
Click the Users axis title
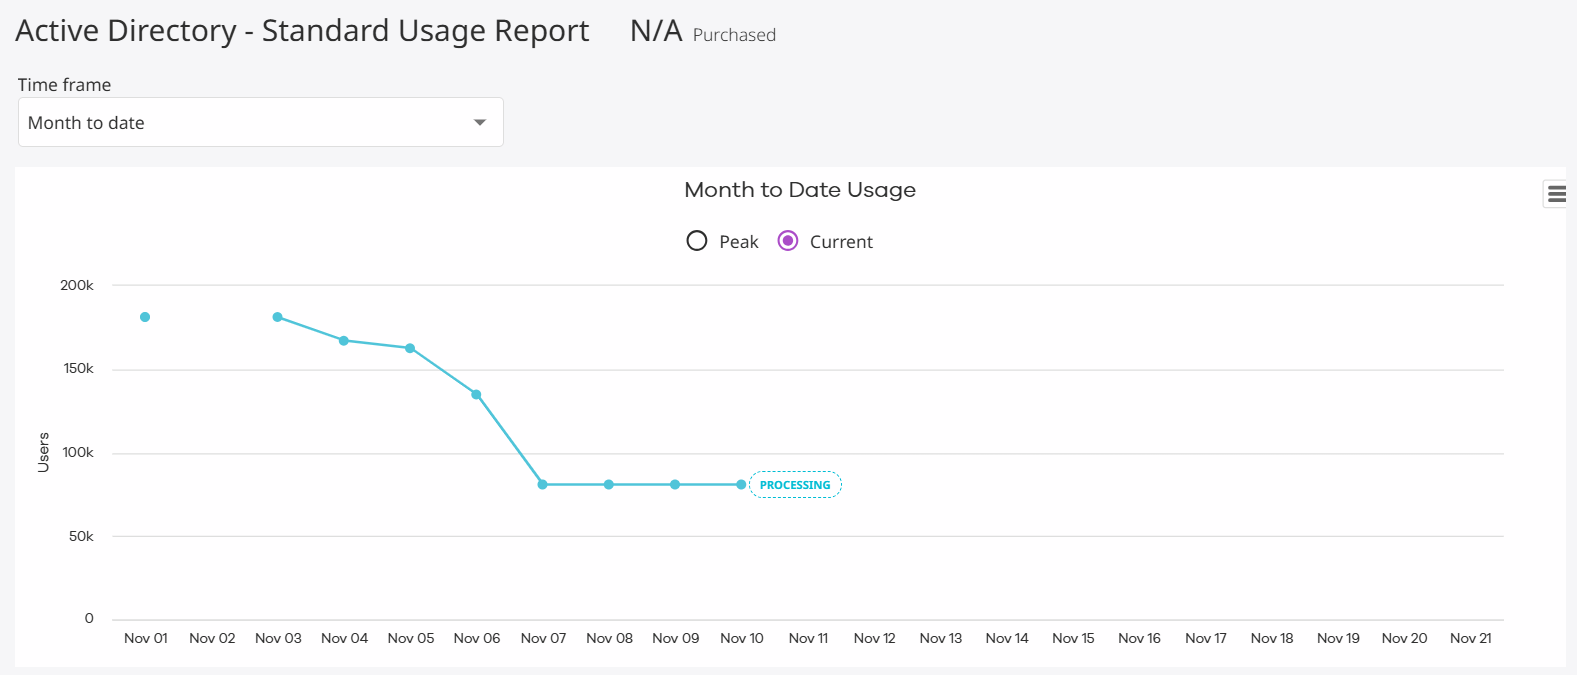[x=43, y=452]
